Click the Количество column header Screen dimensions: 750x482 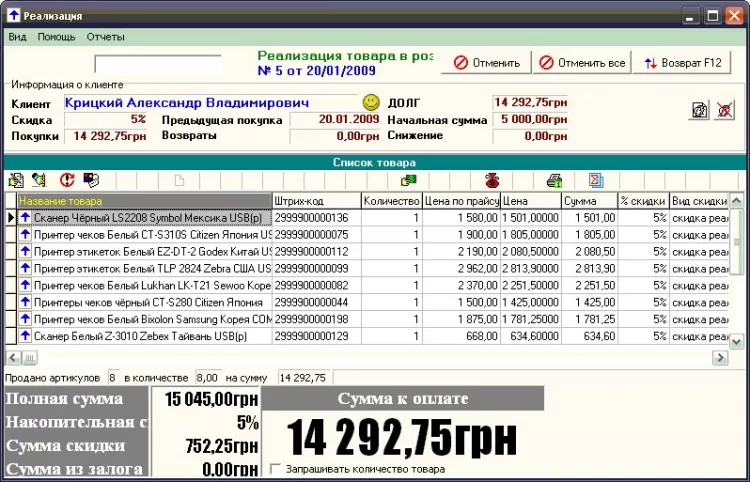coord(391,201)
